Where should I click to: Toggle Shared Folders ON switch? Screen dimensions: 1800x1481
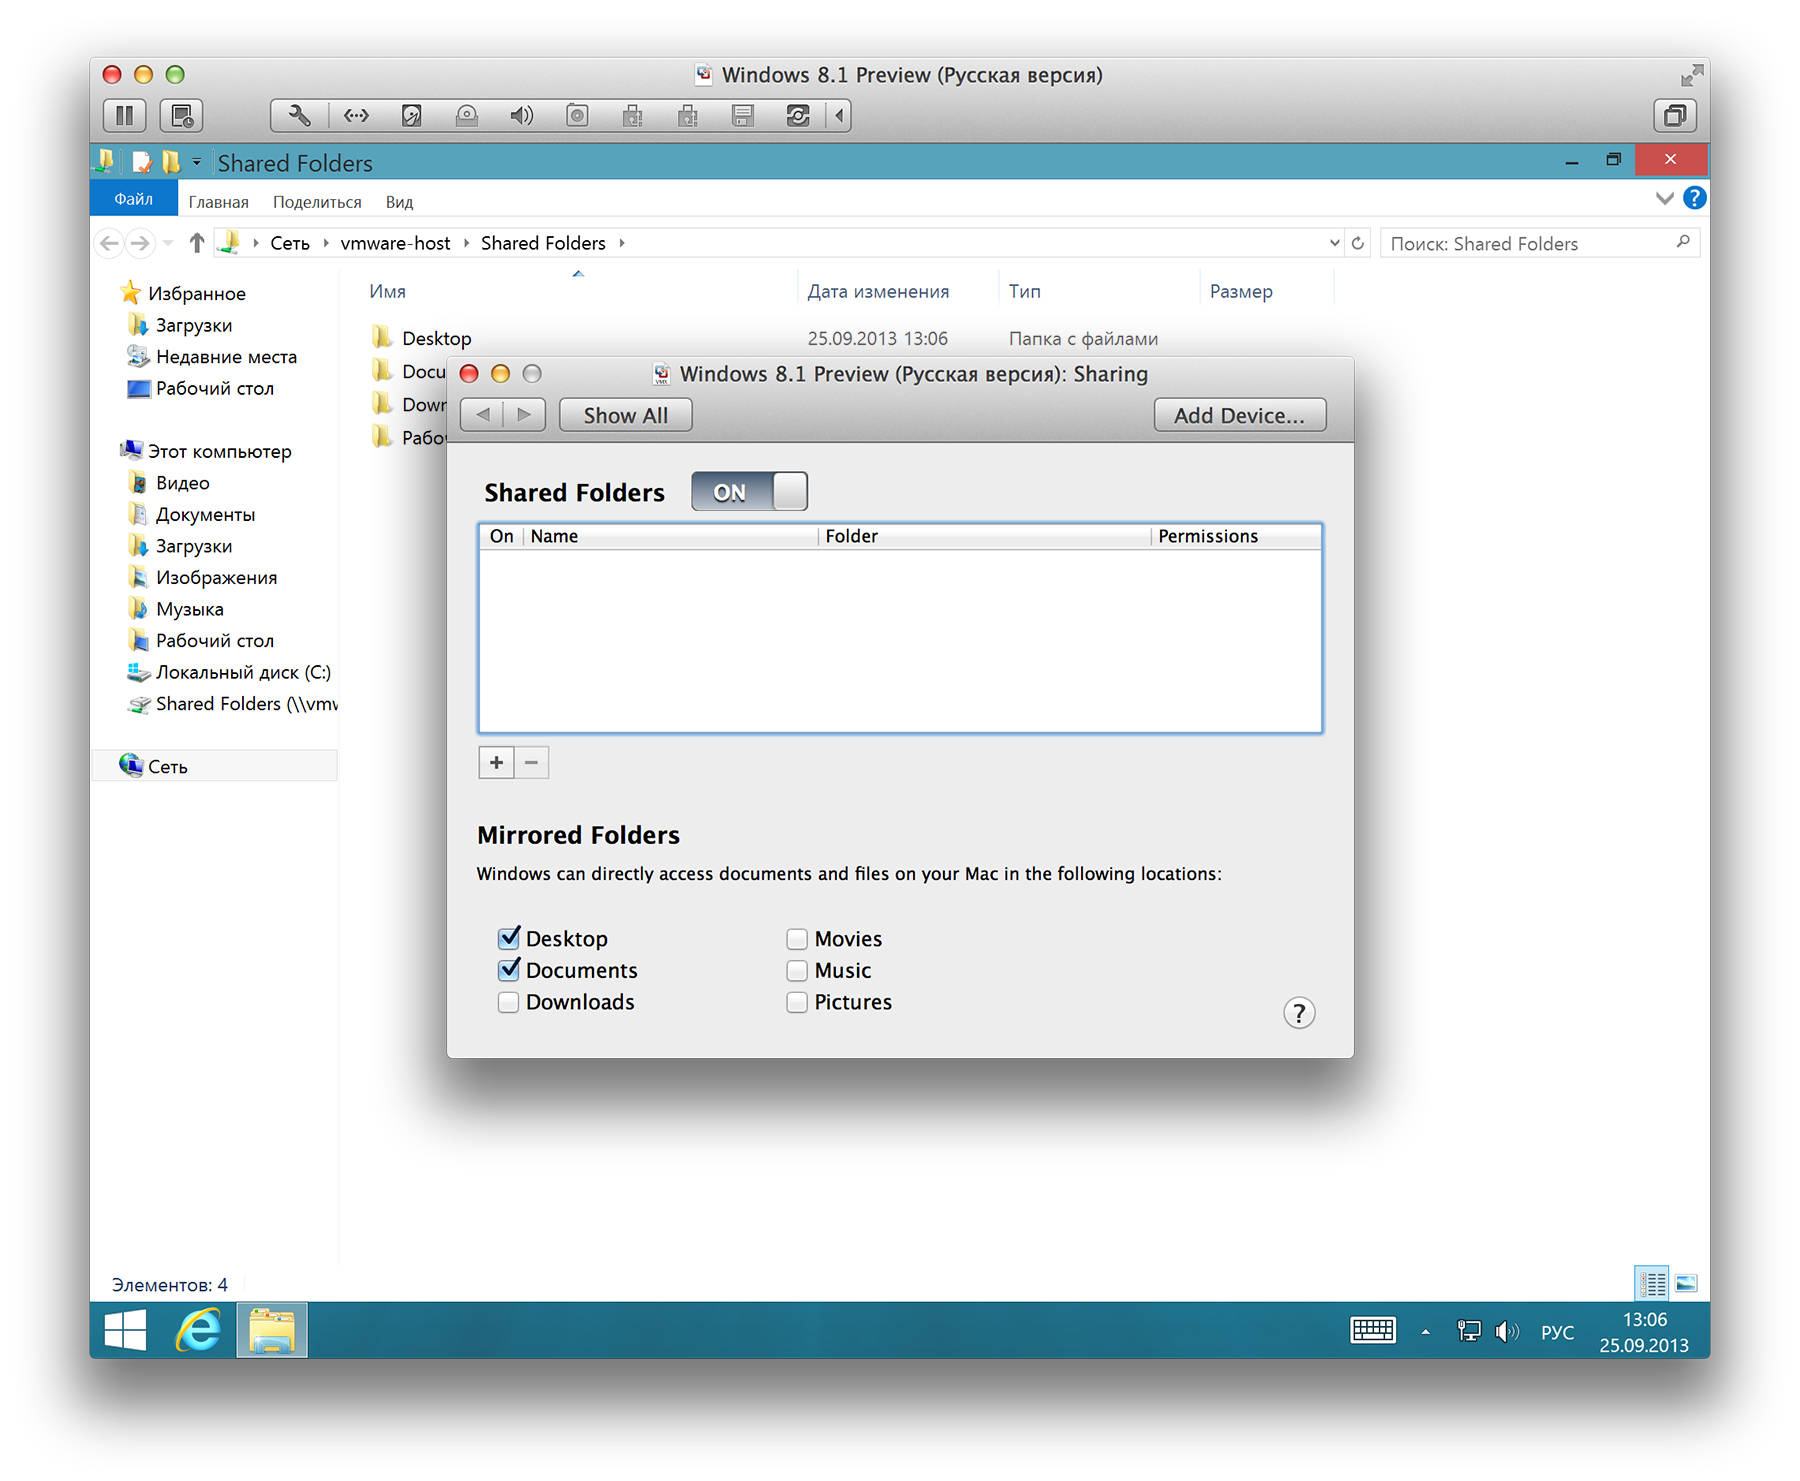749,492
